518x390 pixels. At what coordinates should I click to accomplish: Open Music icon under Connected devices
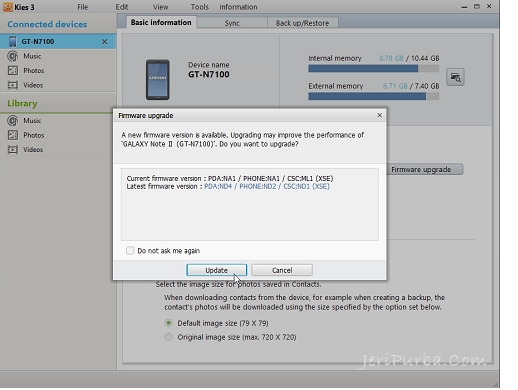(13, 56)
